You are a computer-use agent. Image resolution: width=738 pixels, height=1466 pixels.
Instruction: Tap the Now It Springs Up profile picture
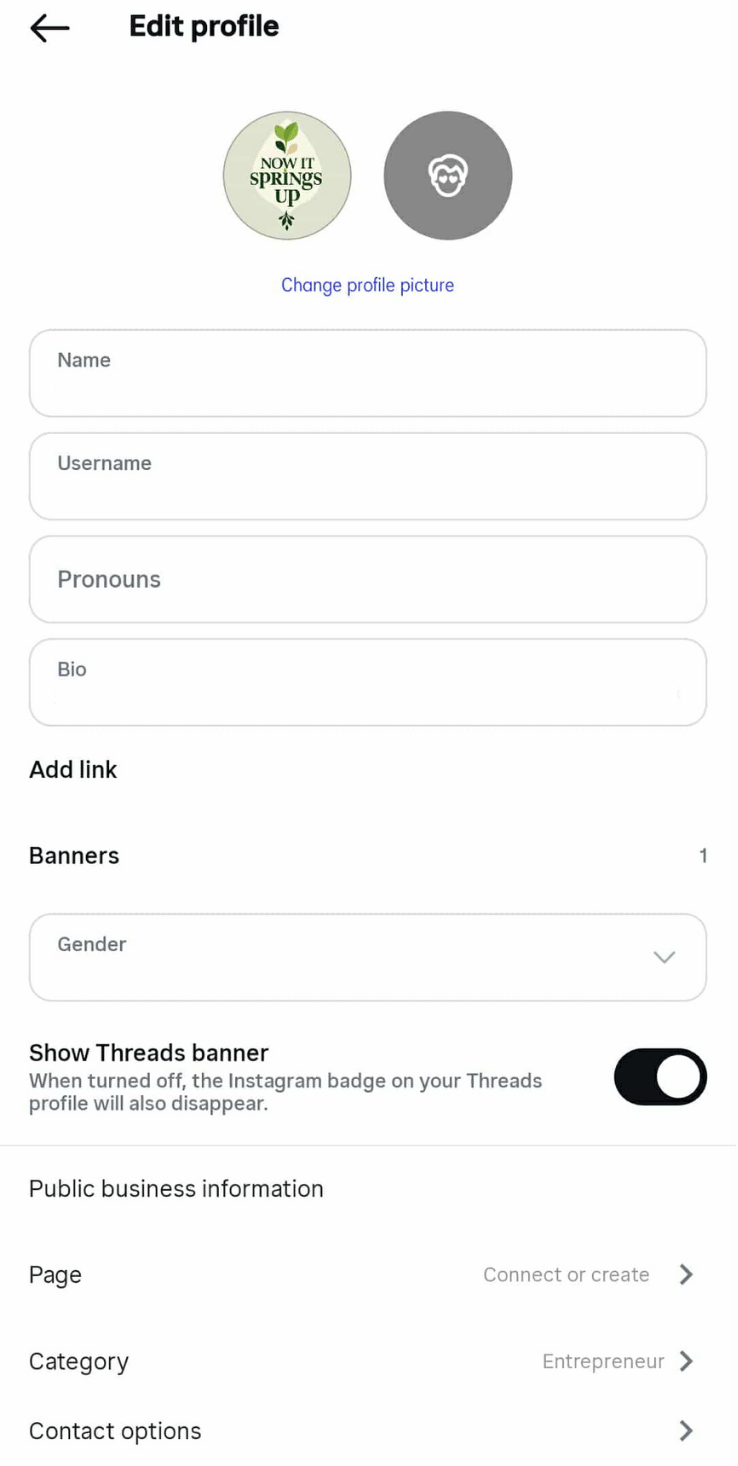(287, 176)
